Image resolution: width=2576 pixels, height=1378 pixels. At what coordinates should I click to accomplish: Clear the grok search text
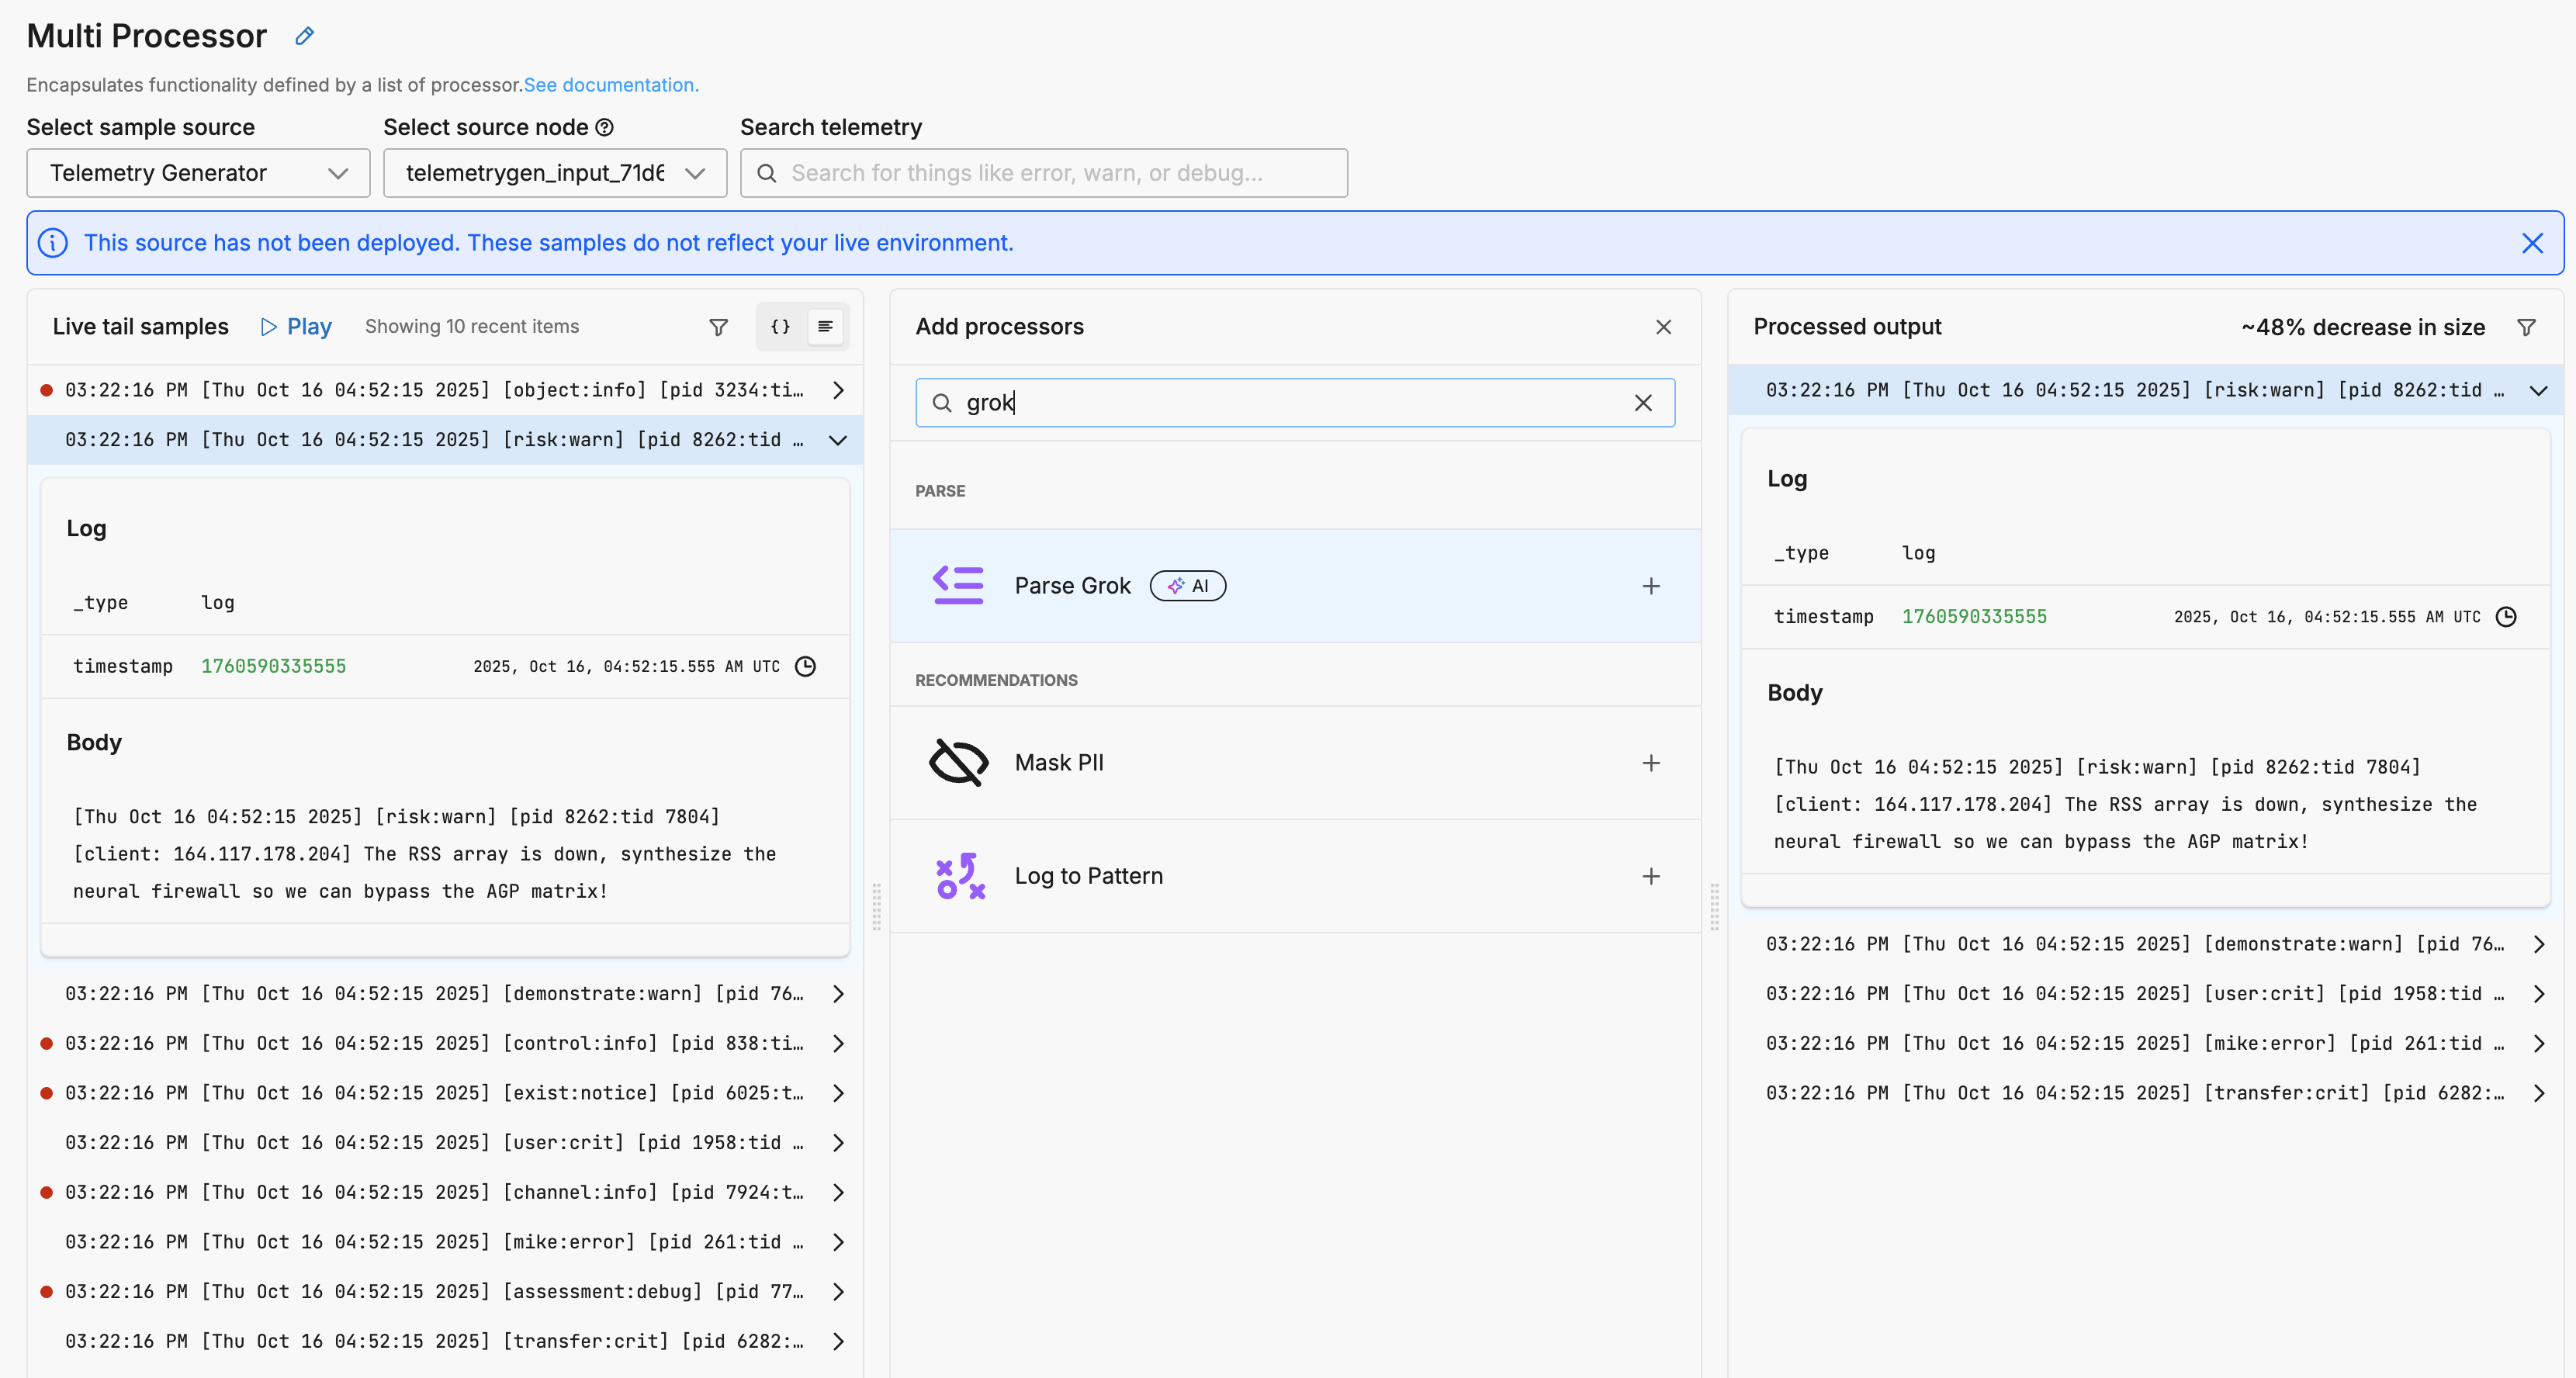(1643, 403)
